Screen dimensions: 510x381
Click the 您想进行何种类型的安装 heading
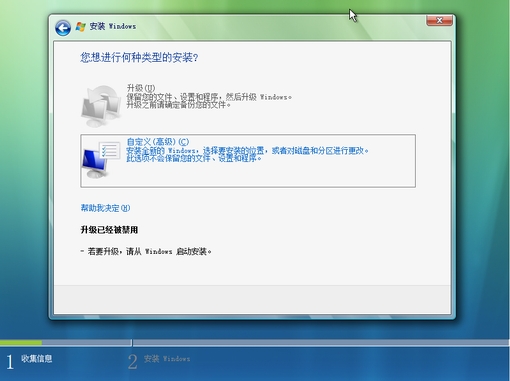139,58
